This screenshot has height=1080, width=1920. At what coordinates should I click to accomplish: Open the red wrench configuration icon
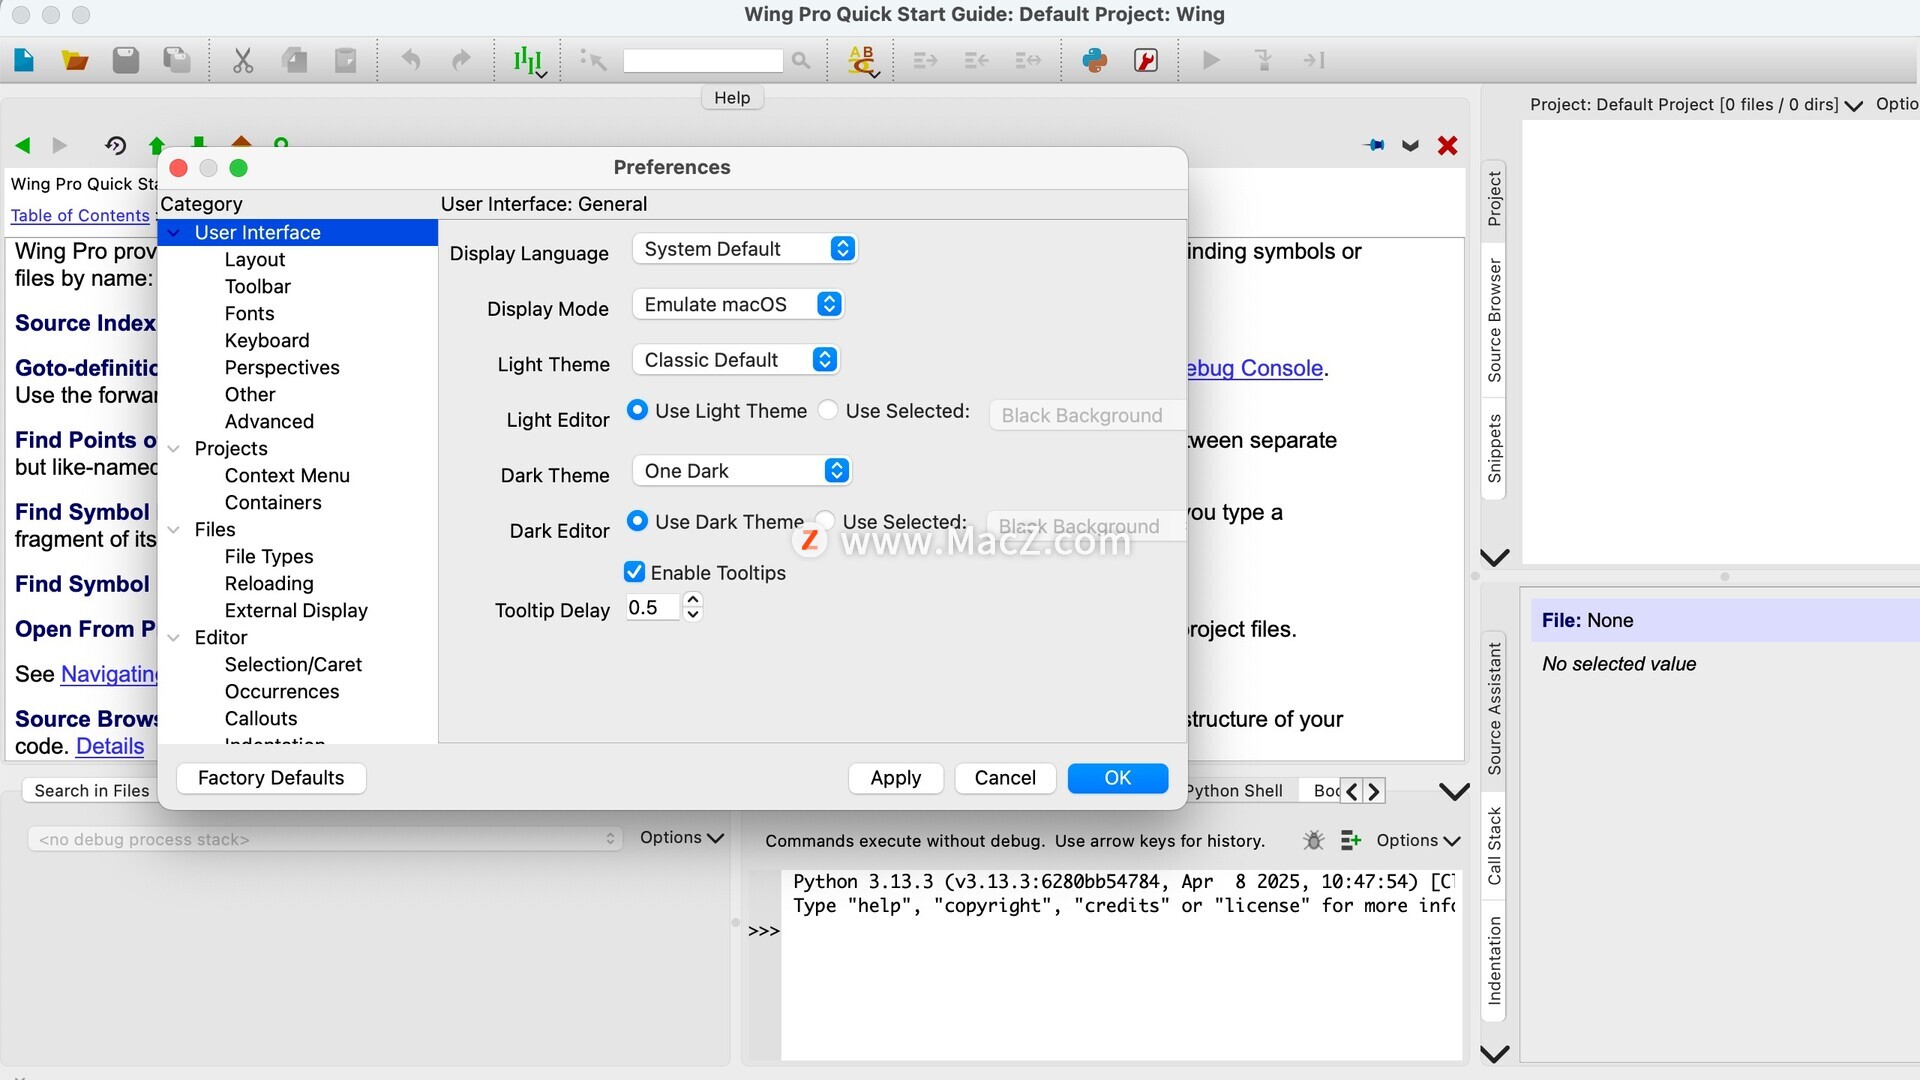coord(1146,60)
